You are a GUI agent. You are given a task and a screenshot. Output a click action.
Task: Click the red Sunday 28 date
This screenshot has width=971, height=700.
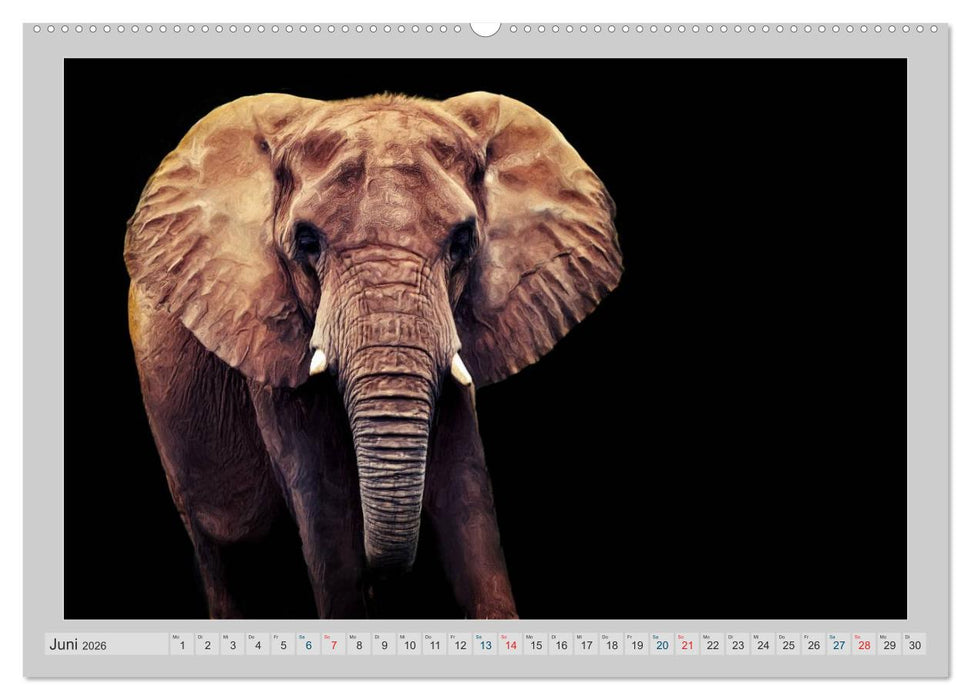pyautogui.click(x=864, y=645)
